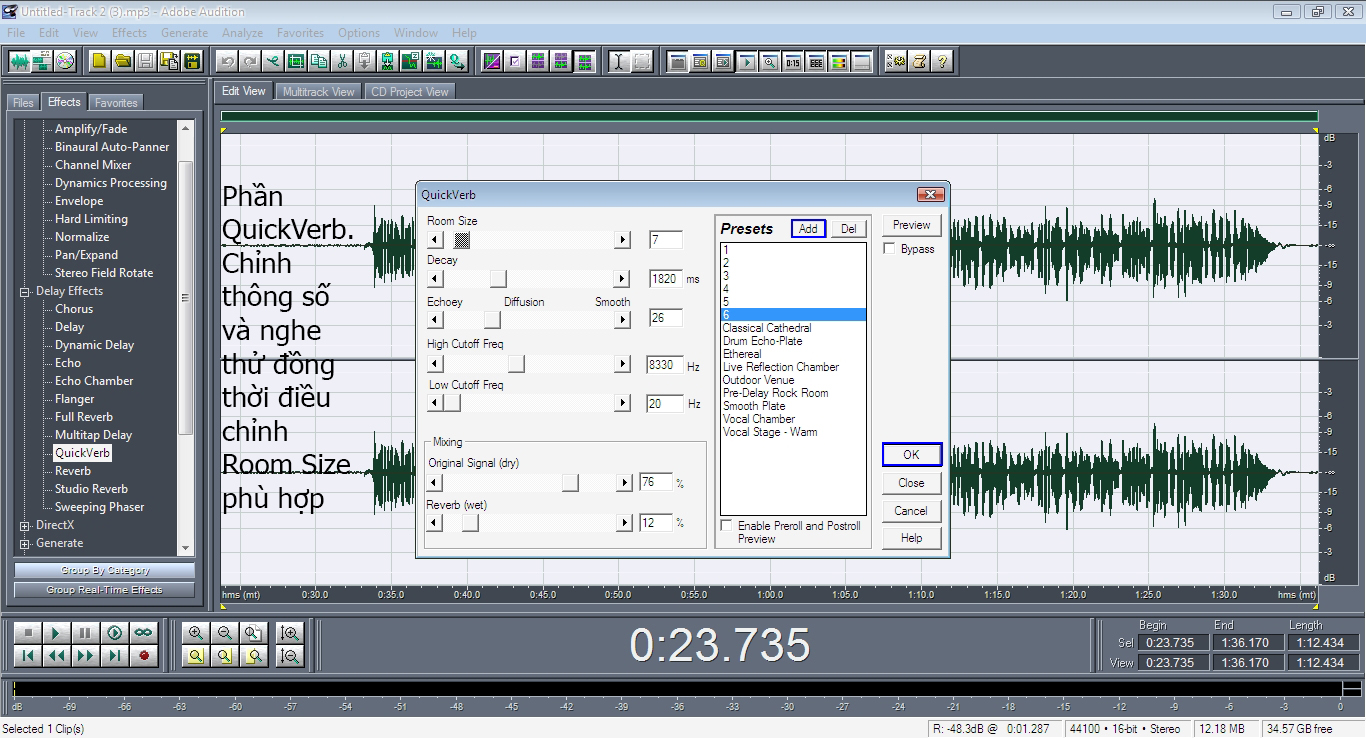The width and height of the screenshot is (1366, 738).
Task: Click the Copy icon in the toolbar
Action: click(x=317, y=61)
